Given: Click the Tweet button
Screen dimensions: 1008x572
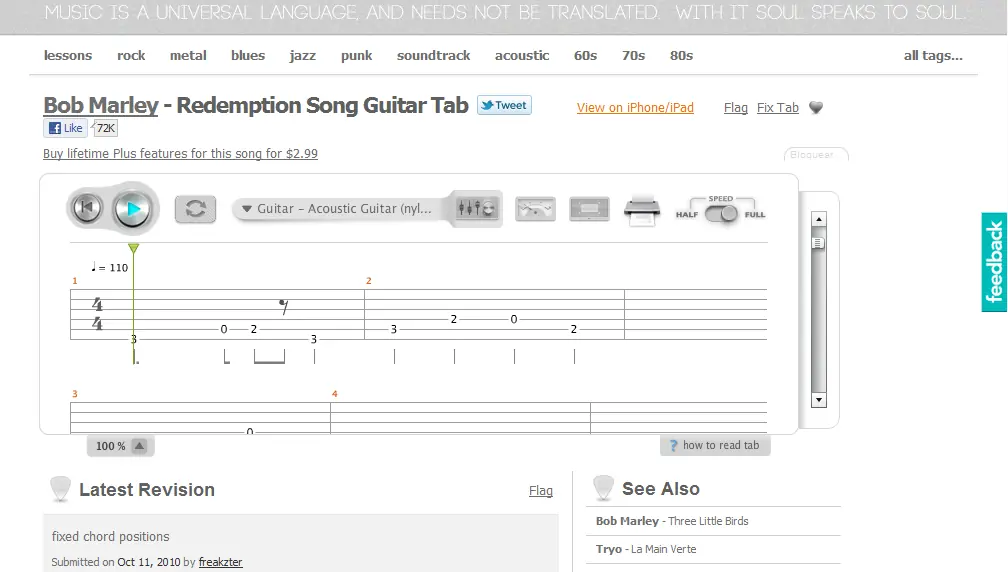Looking at the screenshot, I should pos(504,105).
